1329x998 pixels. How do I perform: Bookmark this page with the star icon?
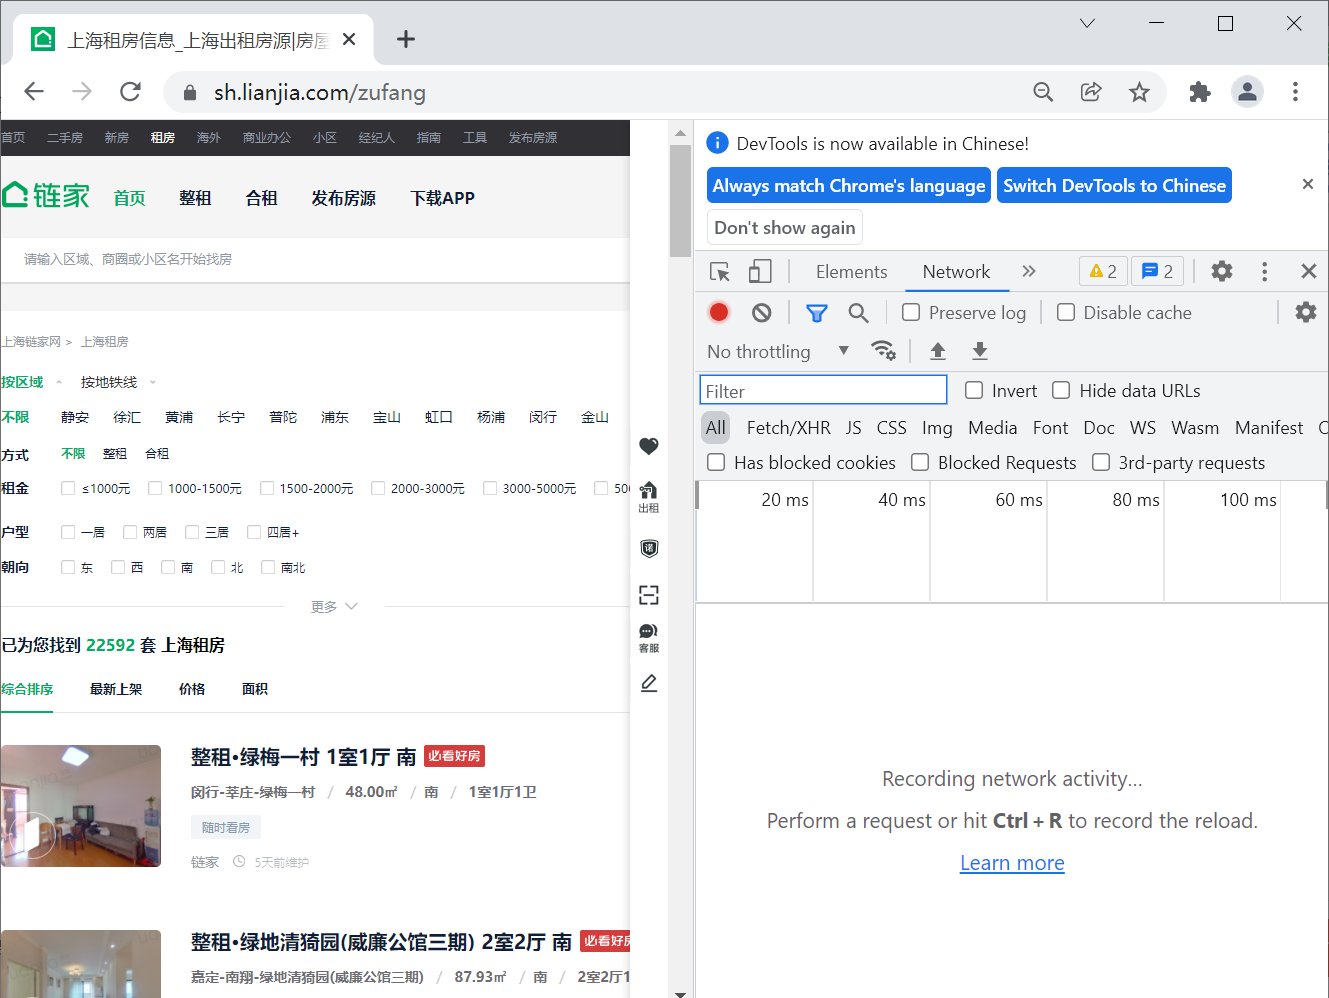pyautogui.click(x=1139, y=92)
